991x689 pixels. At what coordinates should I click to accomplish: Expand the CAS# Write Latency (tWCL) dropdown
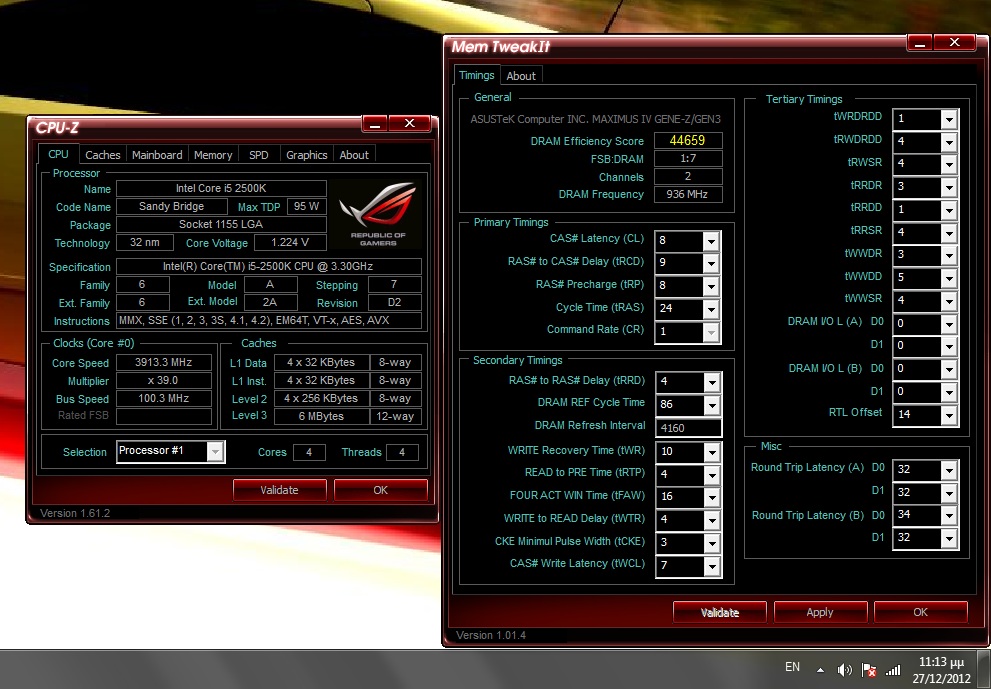pyautogui.click(x=712, y=566)
